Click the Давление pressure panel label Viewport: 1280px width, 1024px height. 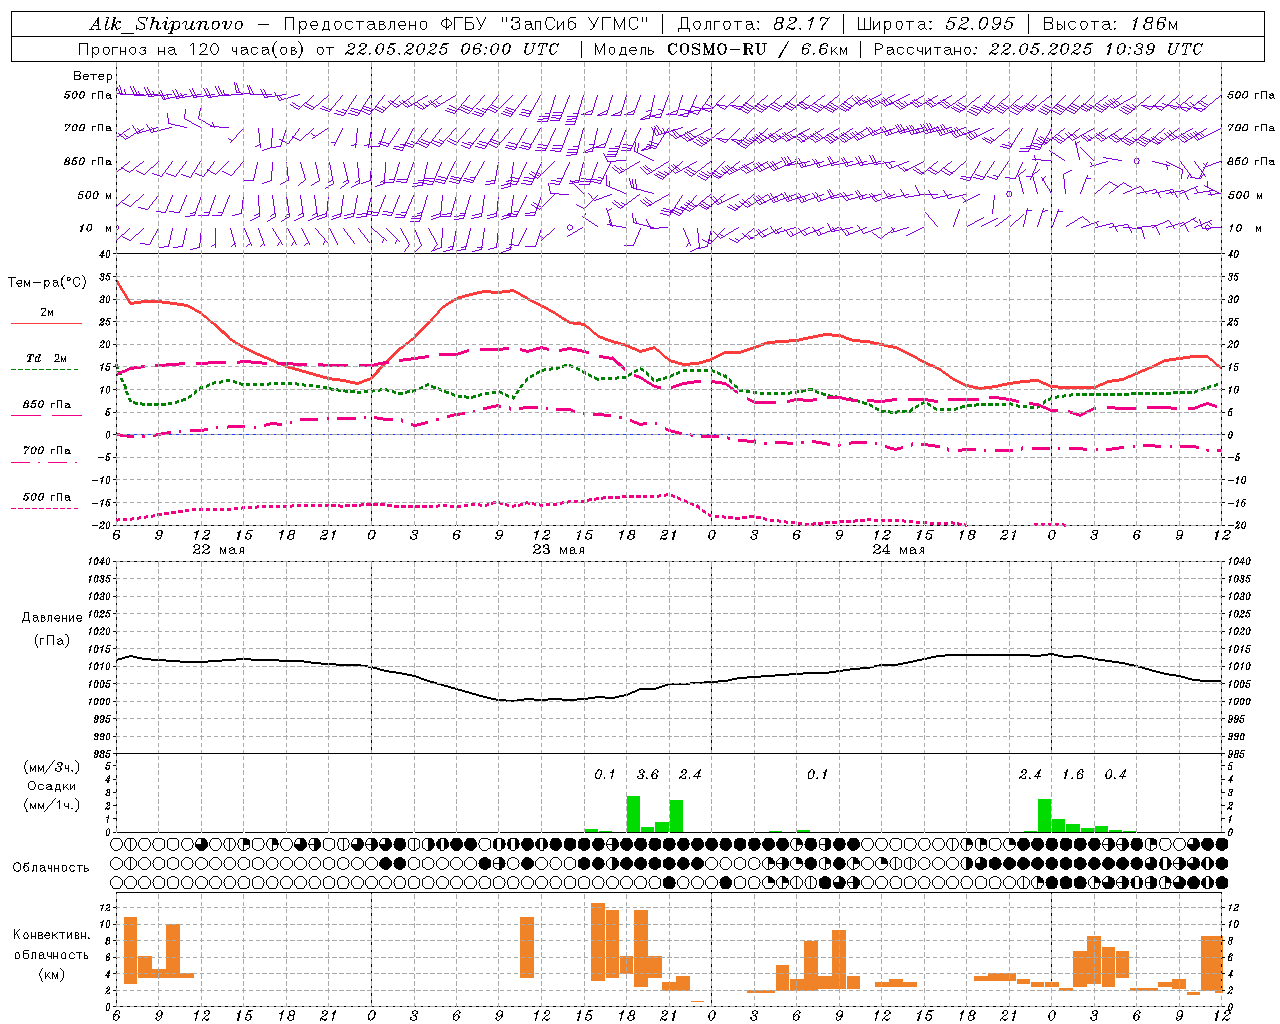coord(52,618)
